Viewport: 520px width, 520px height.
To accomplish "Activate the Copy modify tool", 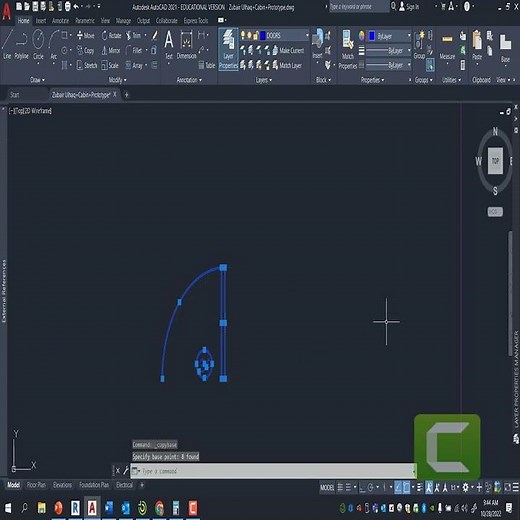I will [85, 51].
